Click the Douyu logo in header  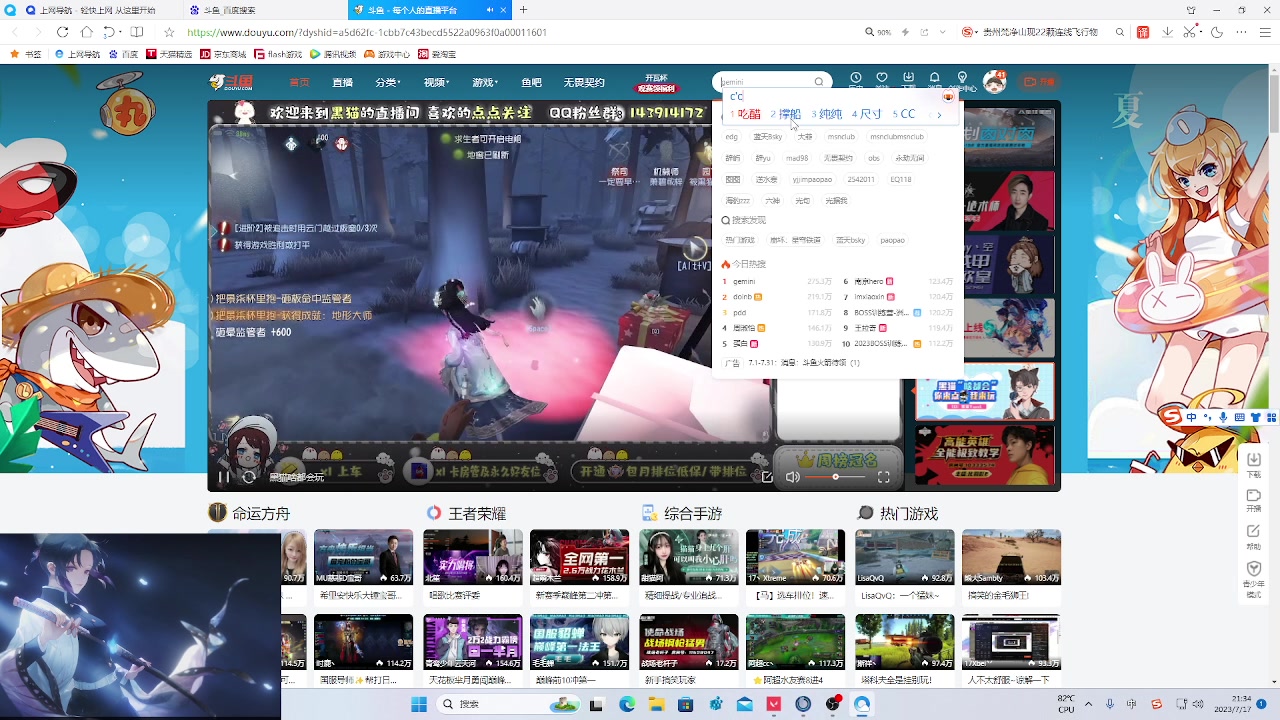click(x=231, y=82)
